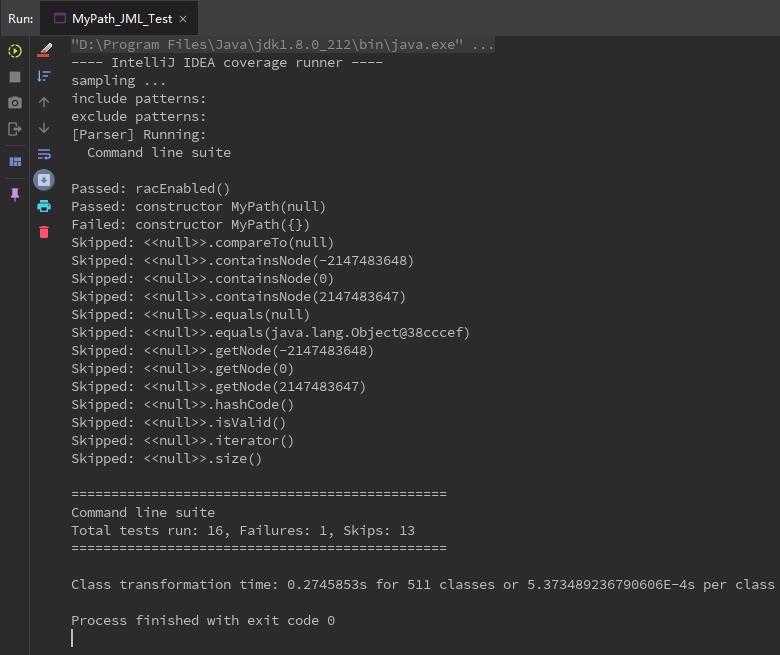
Task: Toggle the Pin Tab icon
Action: [x=15, y=195]
